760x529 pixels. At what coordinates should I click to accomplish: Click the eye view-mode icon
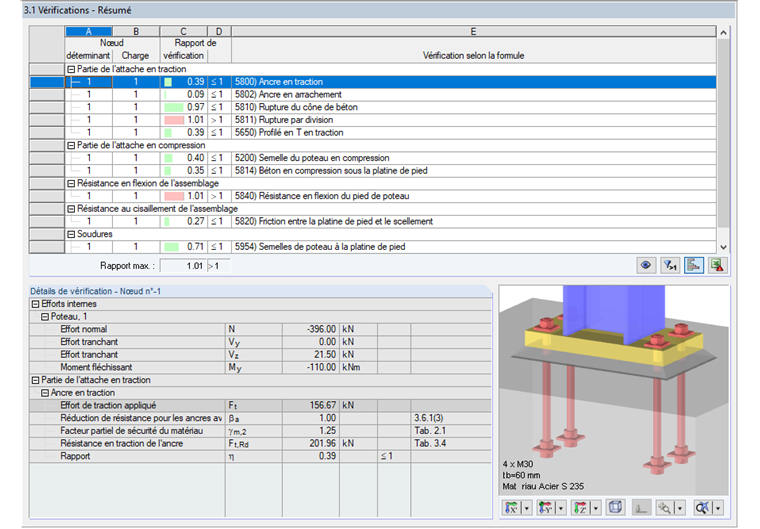coord(646,265)
